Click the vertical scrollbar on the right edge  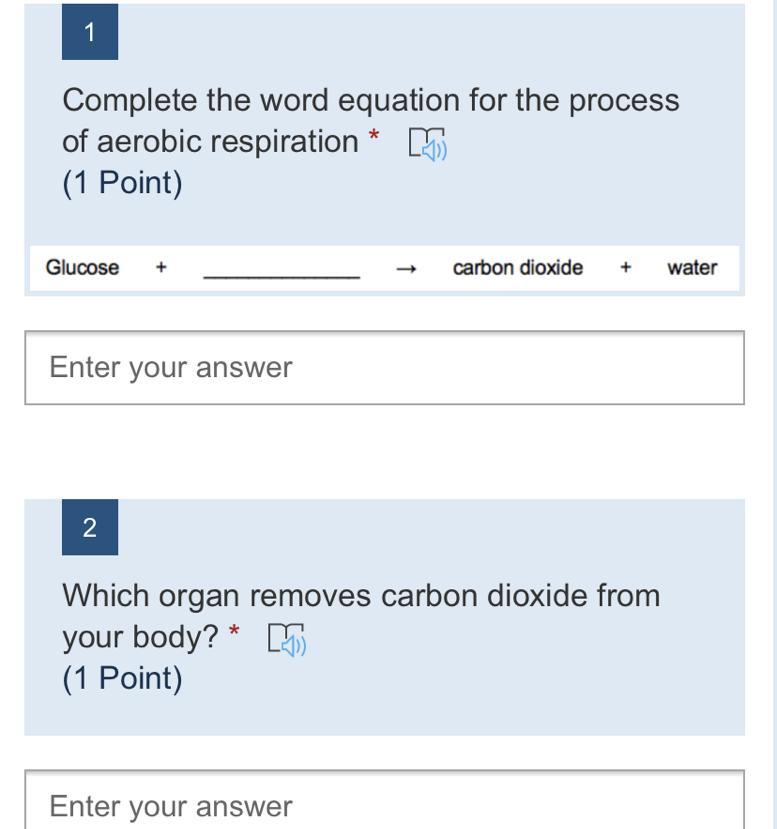point(771,400)
